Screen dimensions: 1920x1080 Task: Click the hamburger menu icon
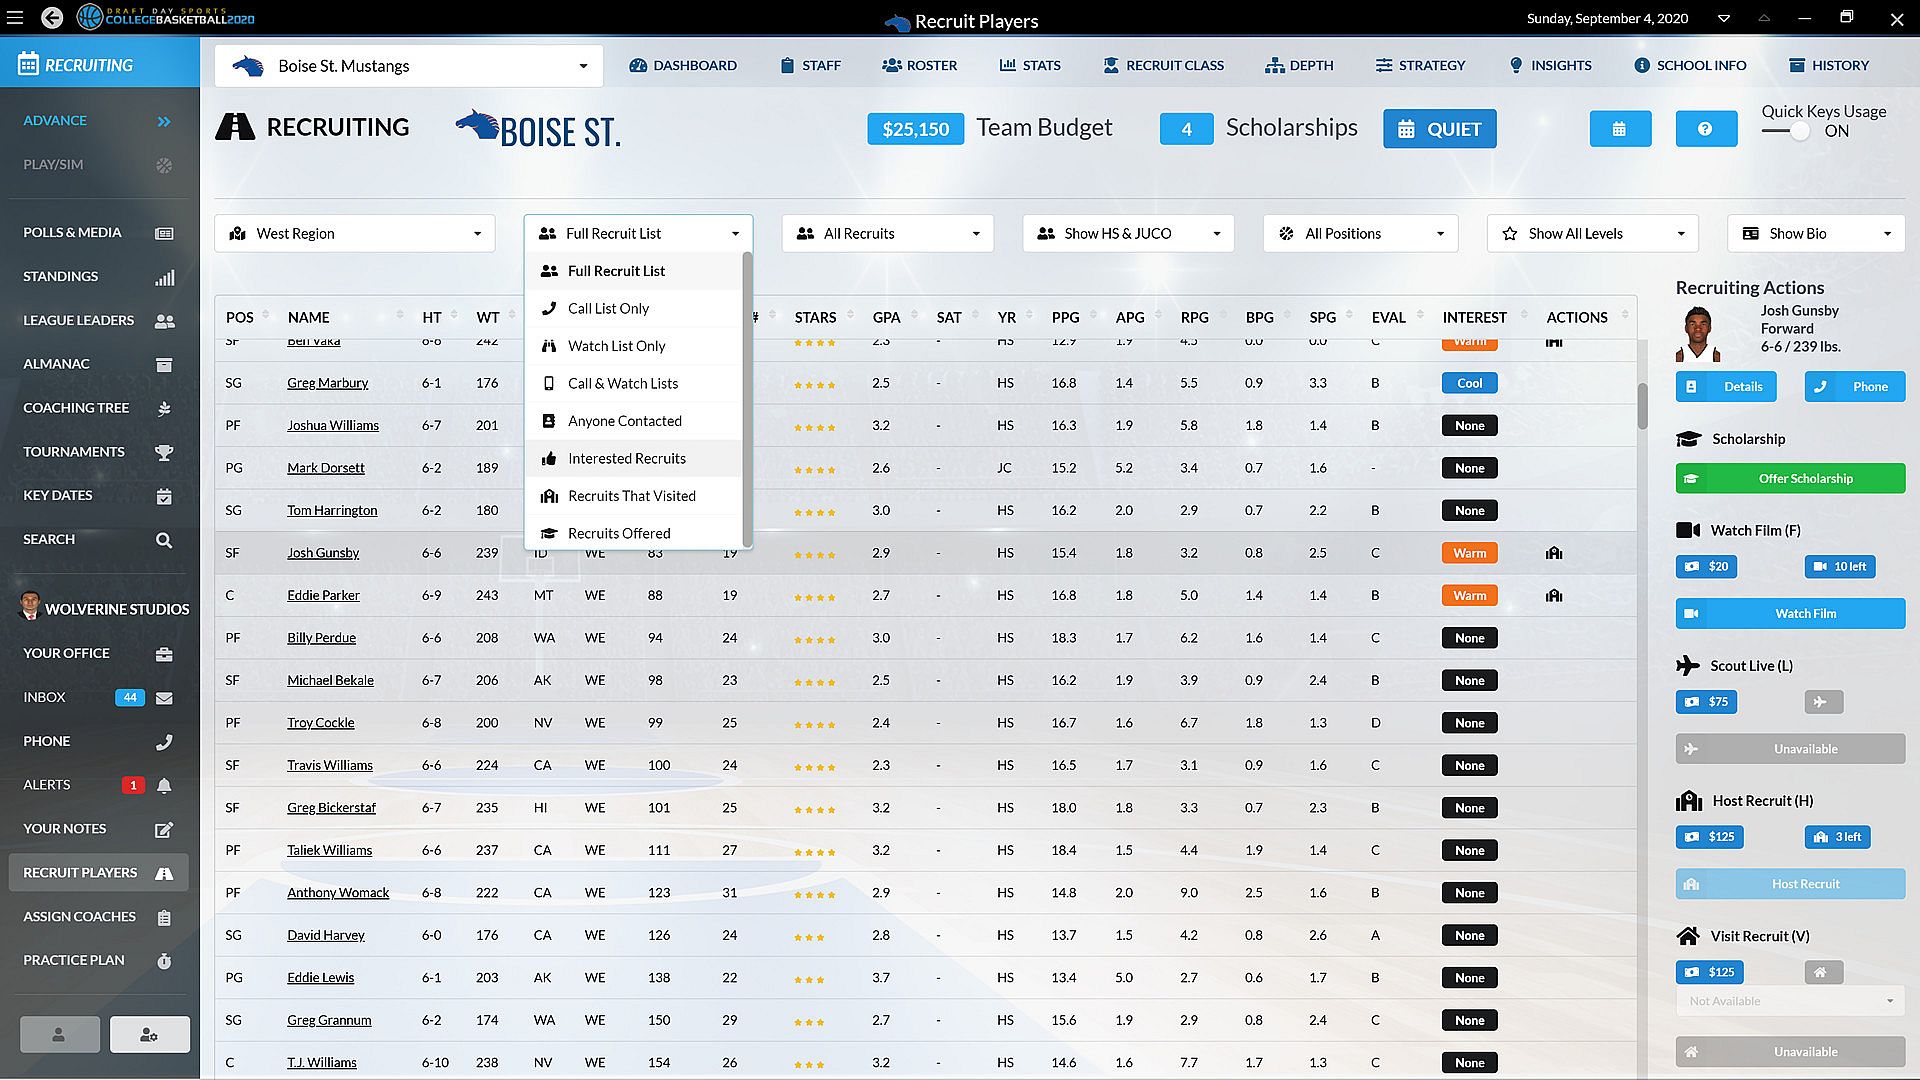coord(15,18)
